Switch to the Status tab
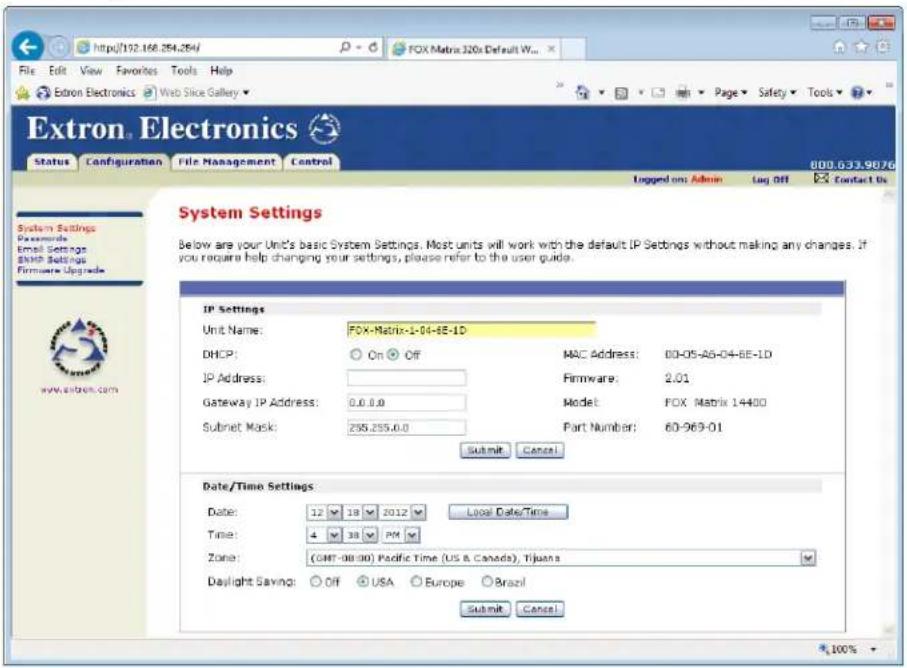This screenshot has width=907, height=668. [51, 162]
